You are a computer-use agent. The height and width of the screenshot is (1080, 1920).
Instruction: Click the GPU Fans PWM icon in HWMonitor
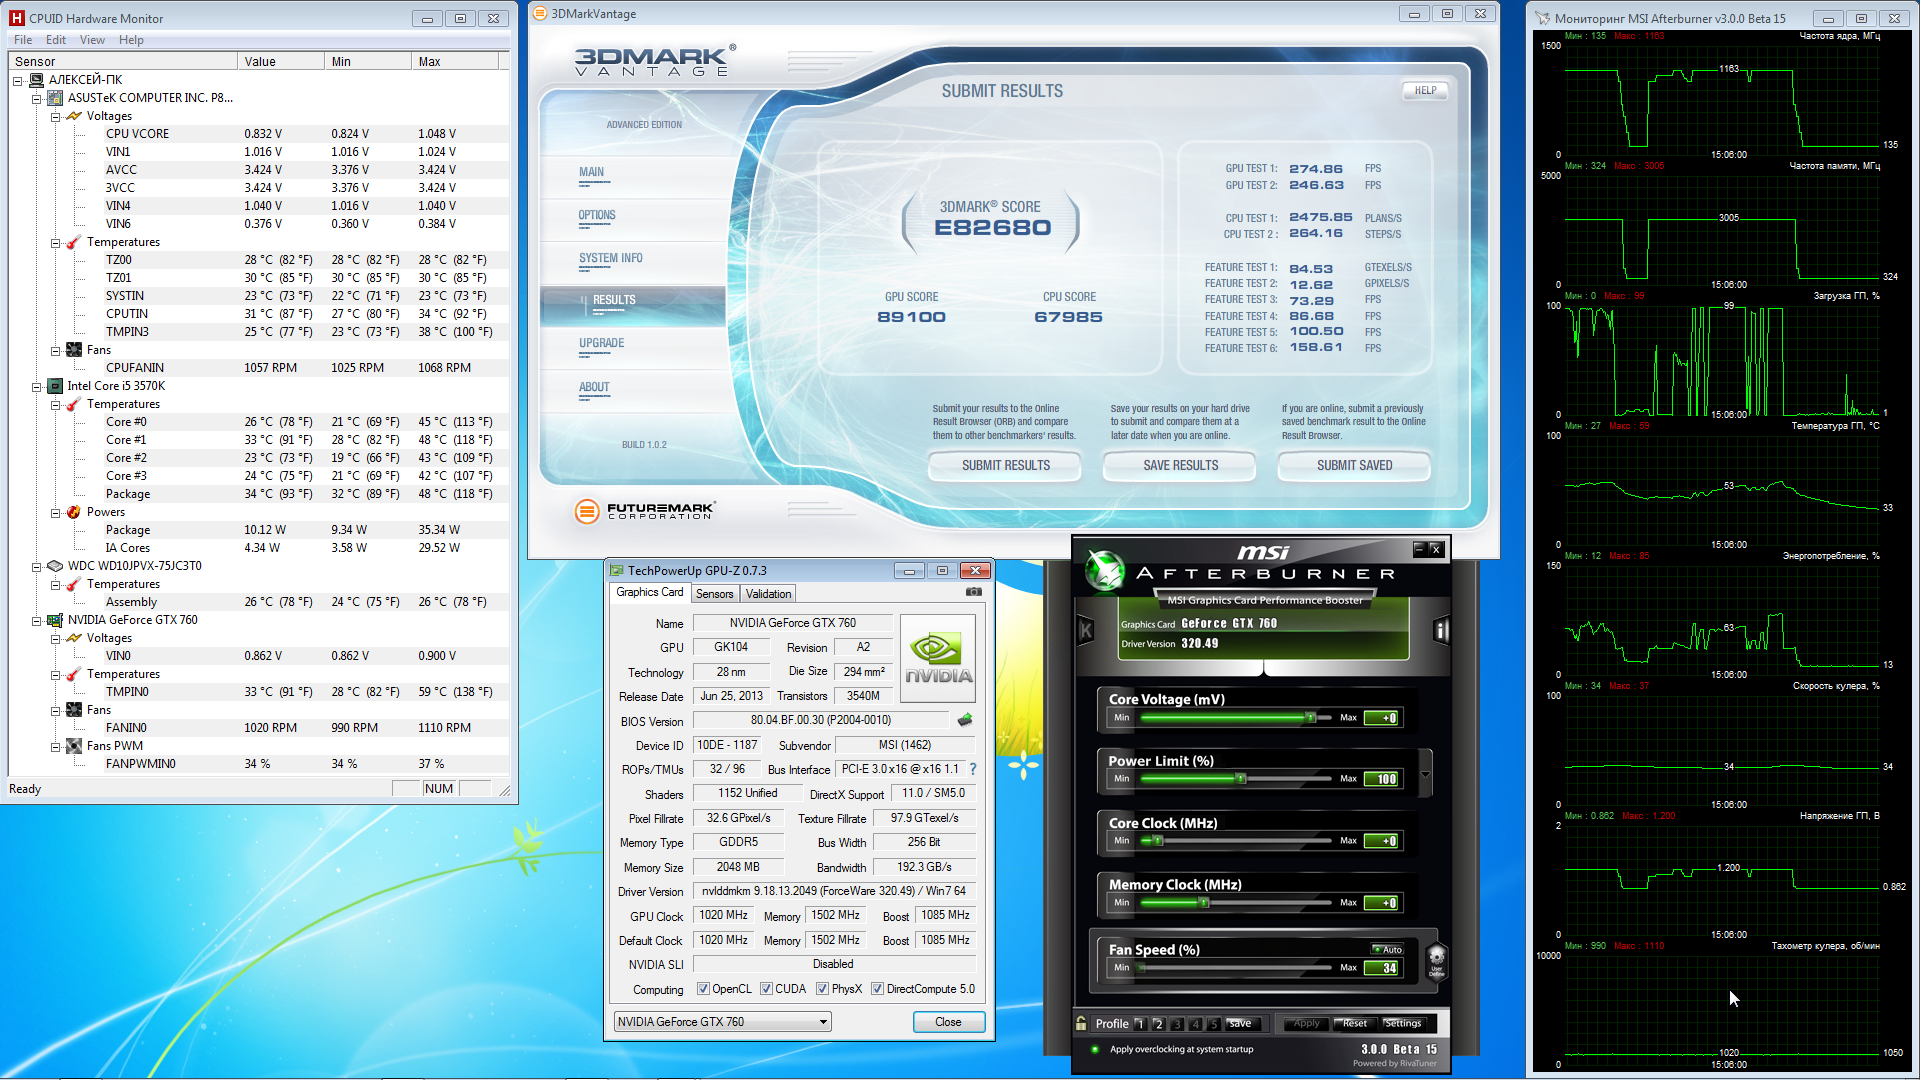[74, 746]
